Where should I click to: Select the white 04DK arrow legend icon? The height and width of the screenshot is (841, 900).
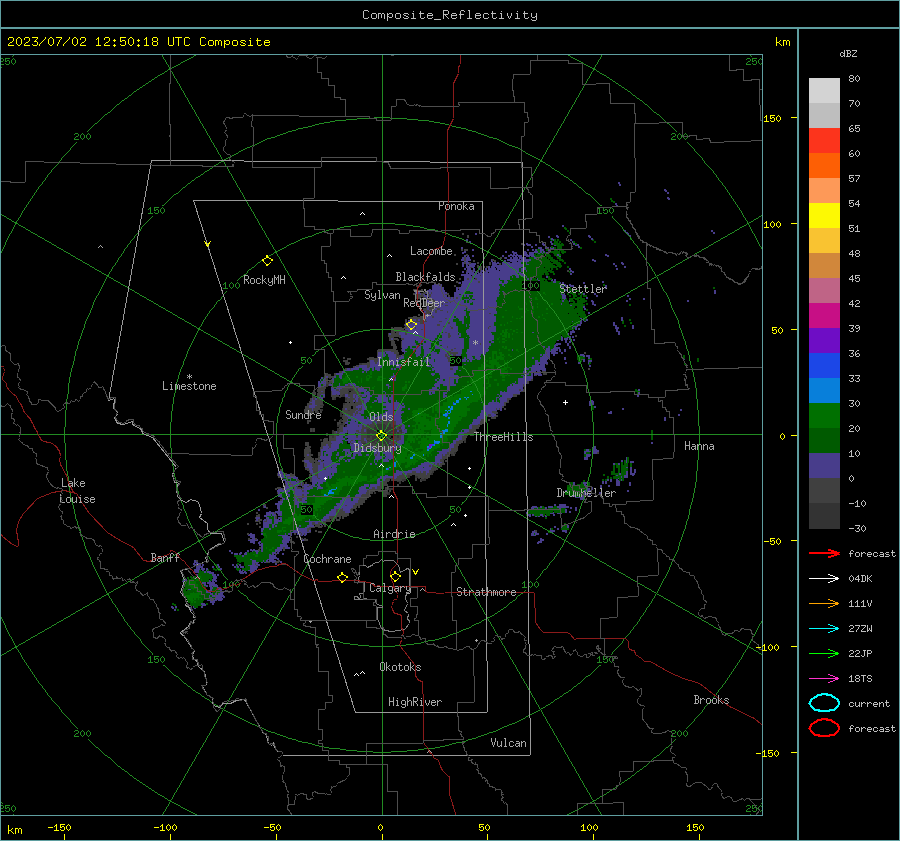coord(824,578)
